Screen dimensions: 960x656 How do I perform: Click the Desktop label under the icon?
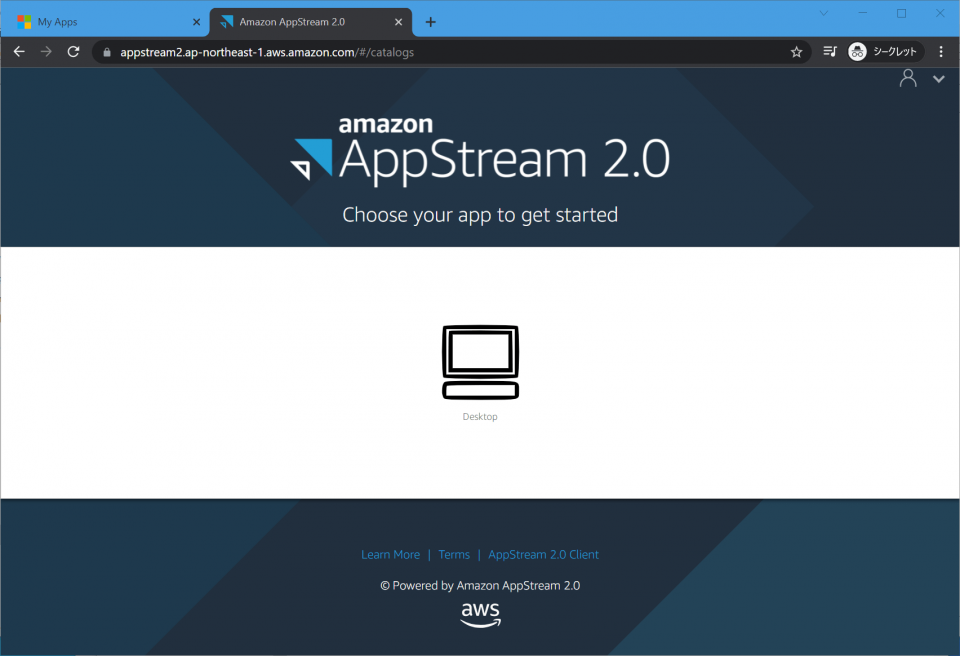[x=480, y=417]
